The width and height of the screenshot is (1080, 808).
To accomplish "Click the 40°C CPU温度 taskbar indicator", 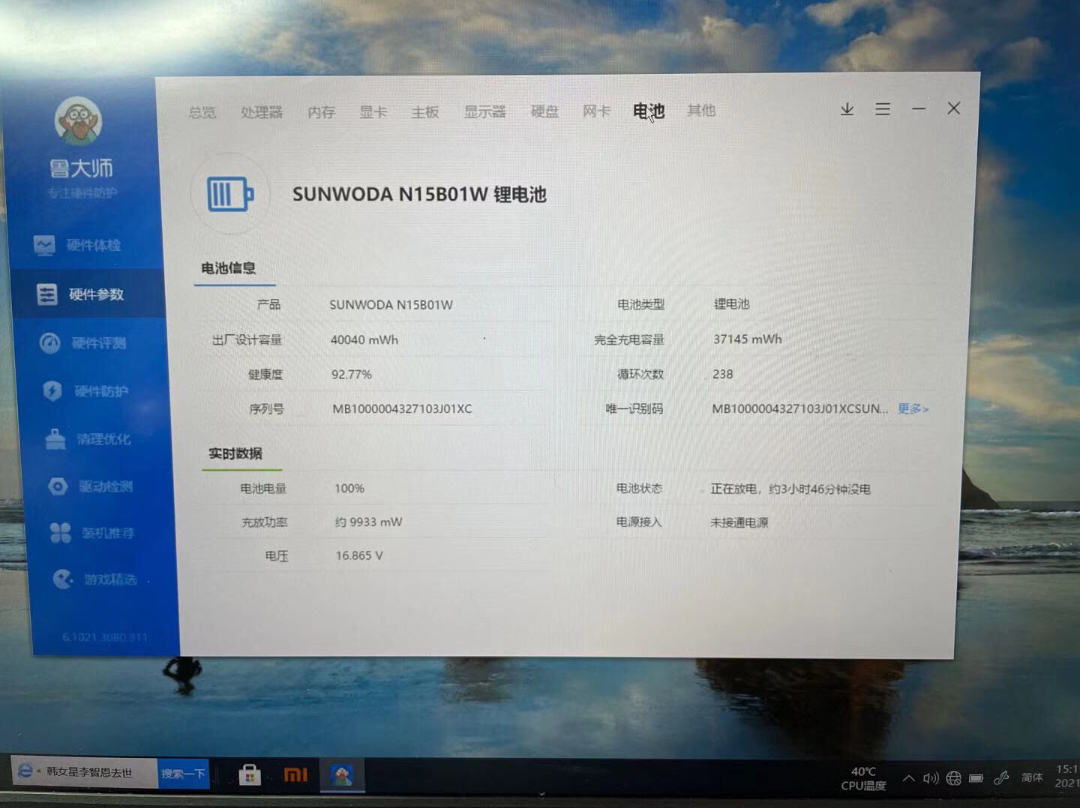I will 863,778.
